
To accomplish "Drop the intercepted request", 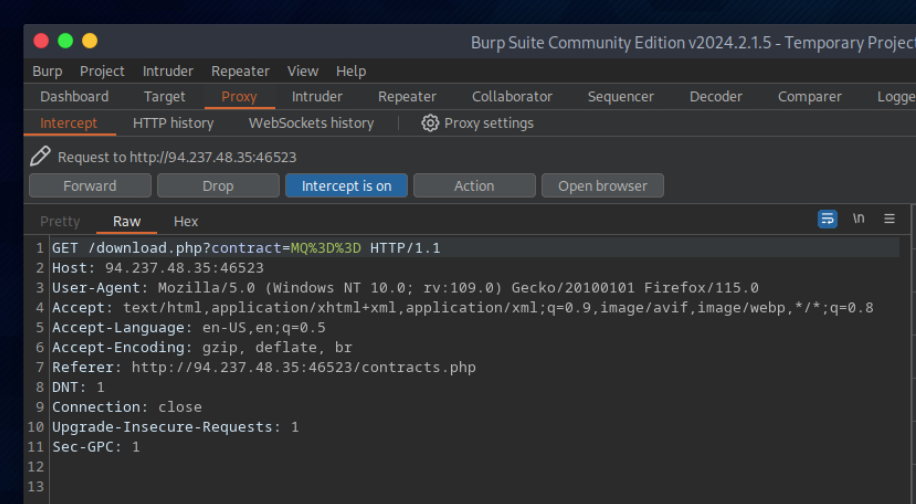I will pyautogui.click(x=218, y=186).
